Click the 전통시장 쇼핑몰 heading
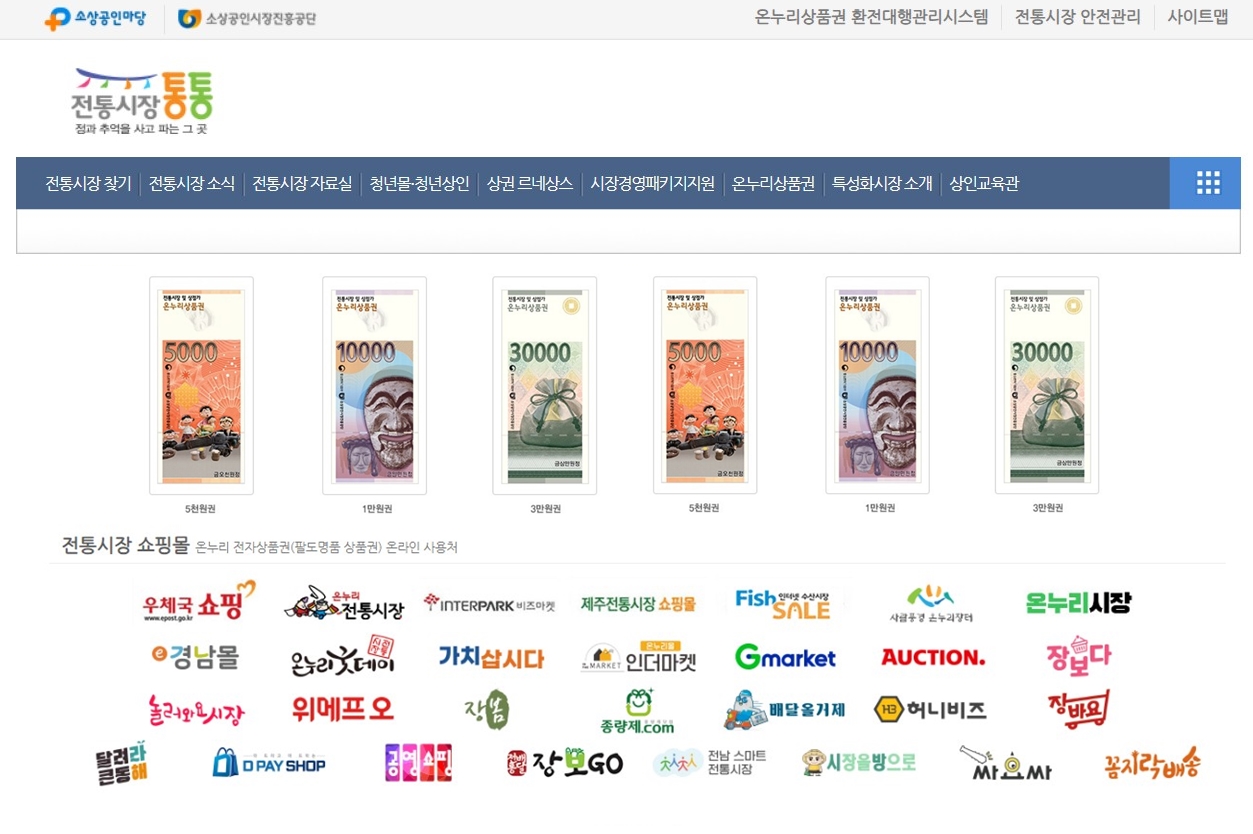This screenshot has height=834, width=1253. click(x=125, y=545)
